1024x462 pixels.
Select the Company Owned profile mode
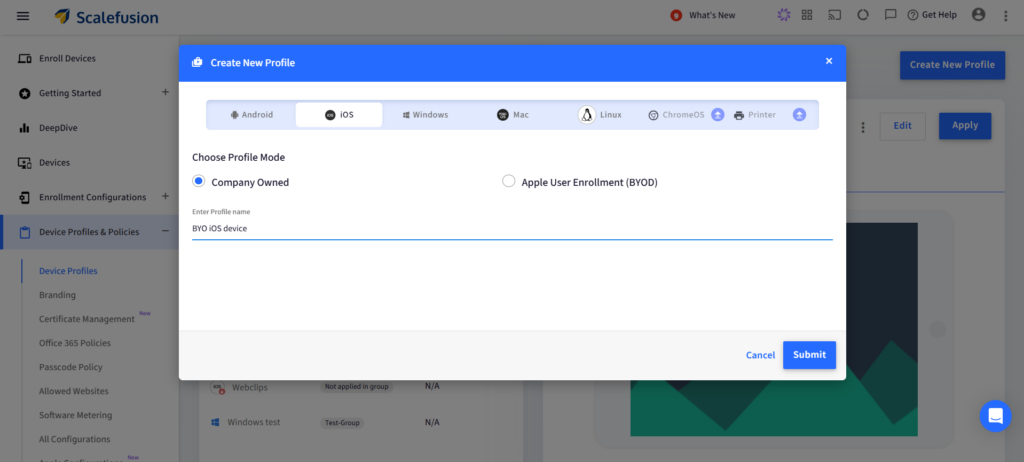199,181
